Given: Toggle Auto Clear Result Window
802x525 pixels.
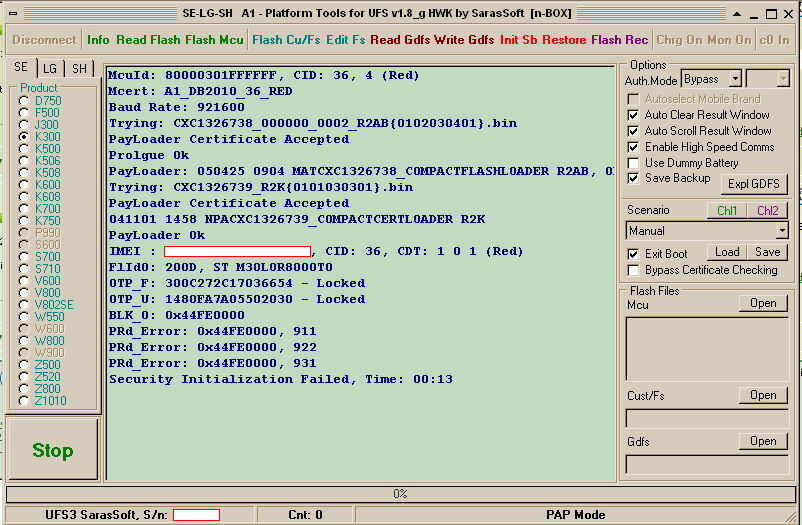Looking at the screenshot, I should click(633, 115).
